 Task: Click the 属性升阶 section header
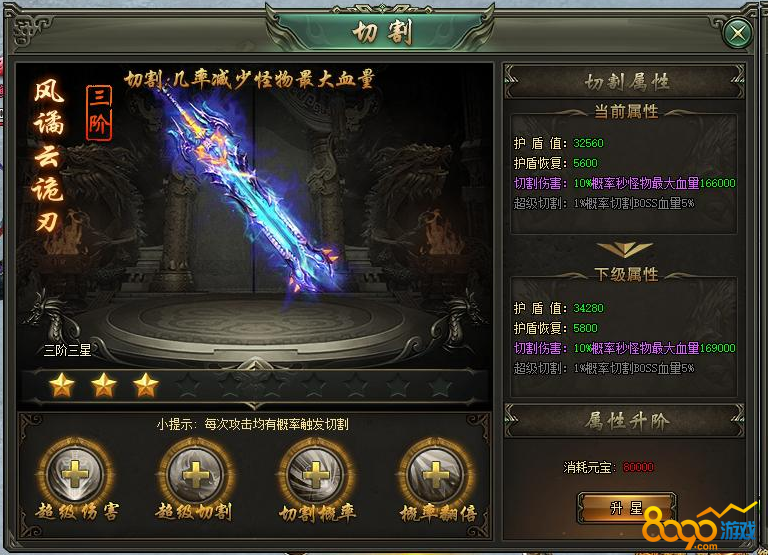[x=625, y=421]
